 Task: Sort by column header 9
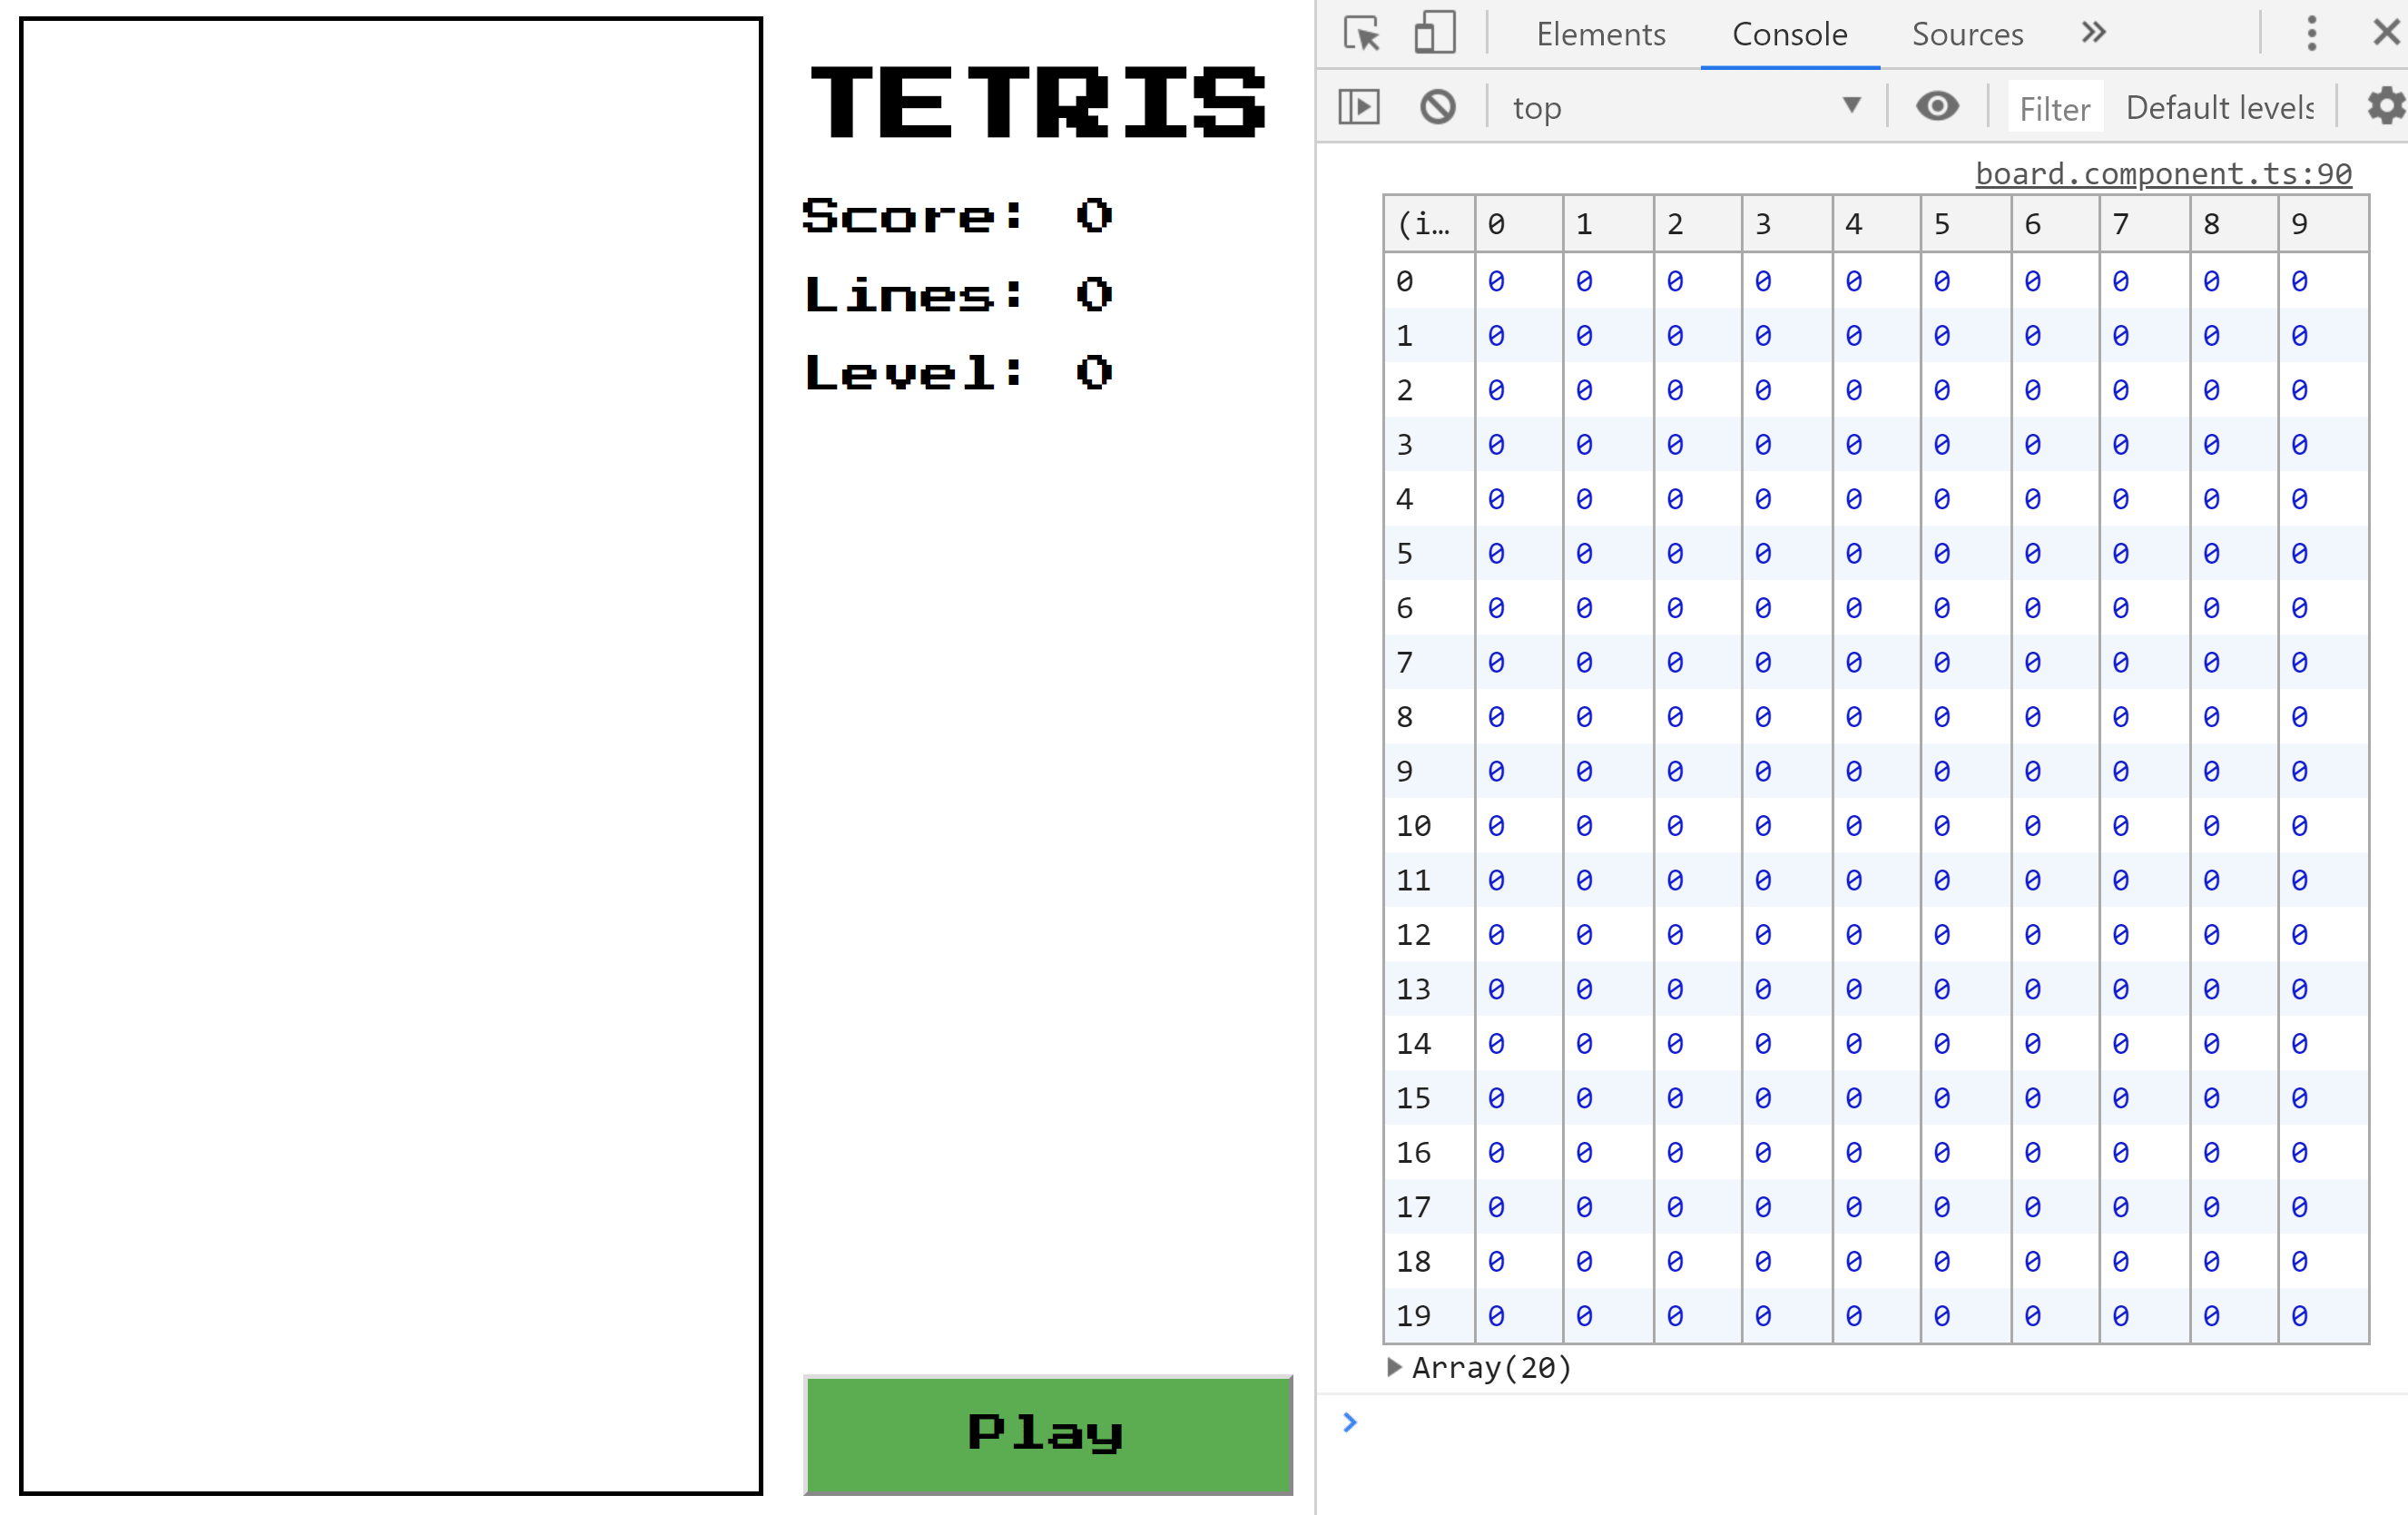2322,224
